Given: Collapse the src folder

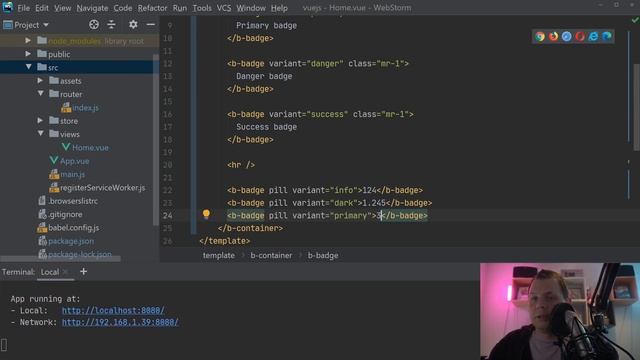Looking at the screenshot, I should pos(28,67).
